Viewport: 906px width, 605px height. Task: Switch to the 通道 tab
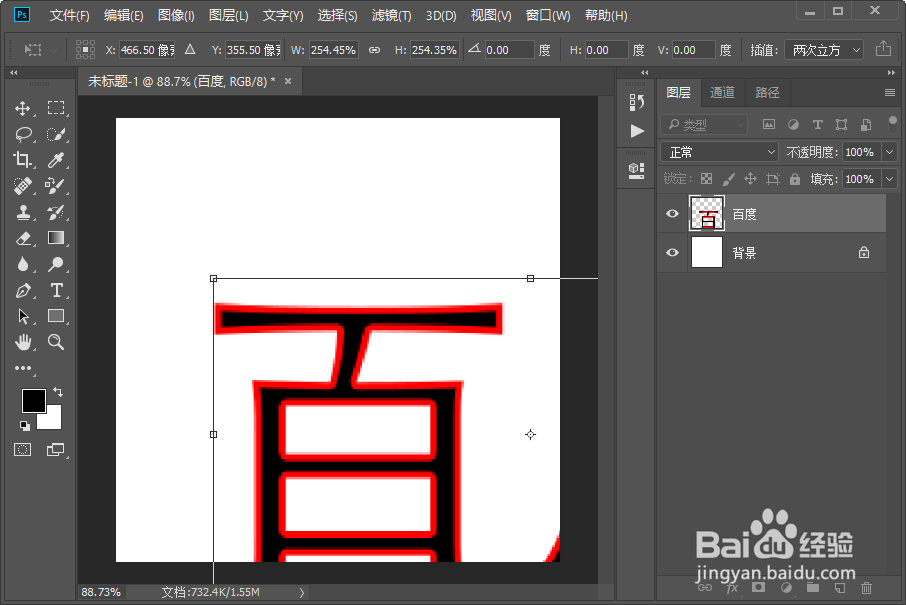click(722, 92)
